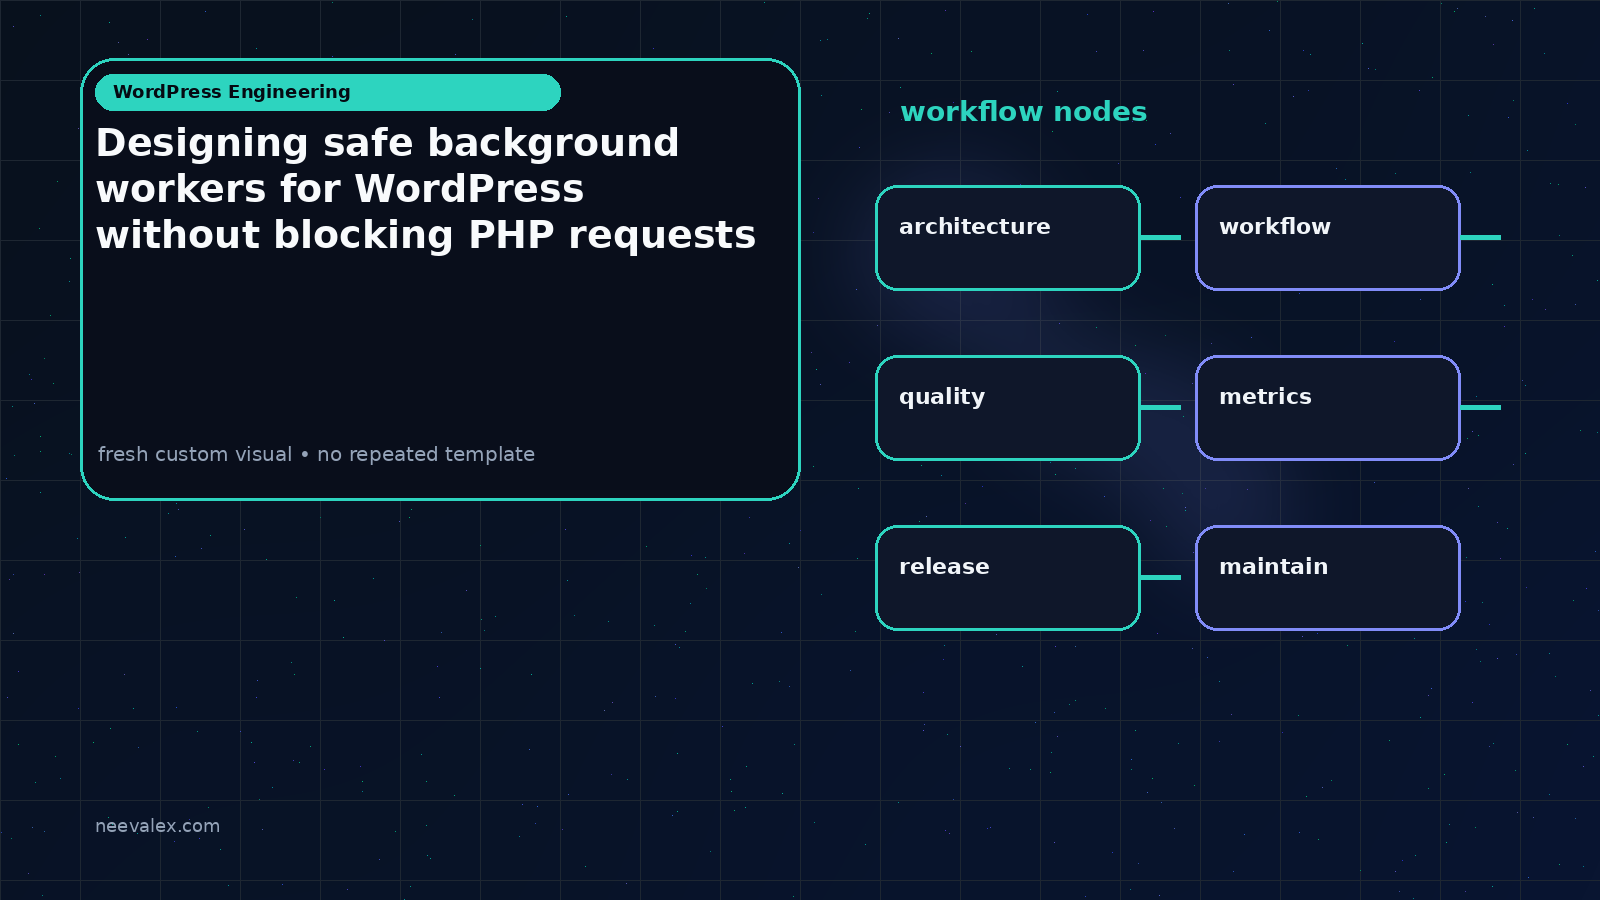Screen dimensions: 1600x900
Task: Click the quality node
Action: pyautogui.click(x=1008, y=408)
